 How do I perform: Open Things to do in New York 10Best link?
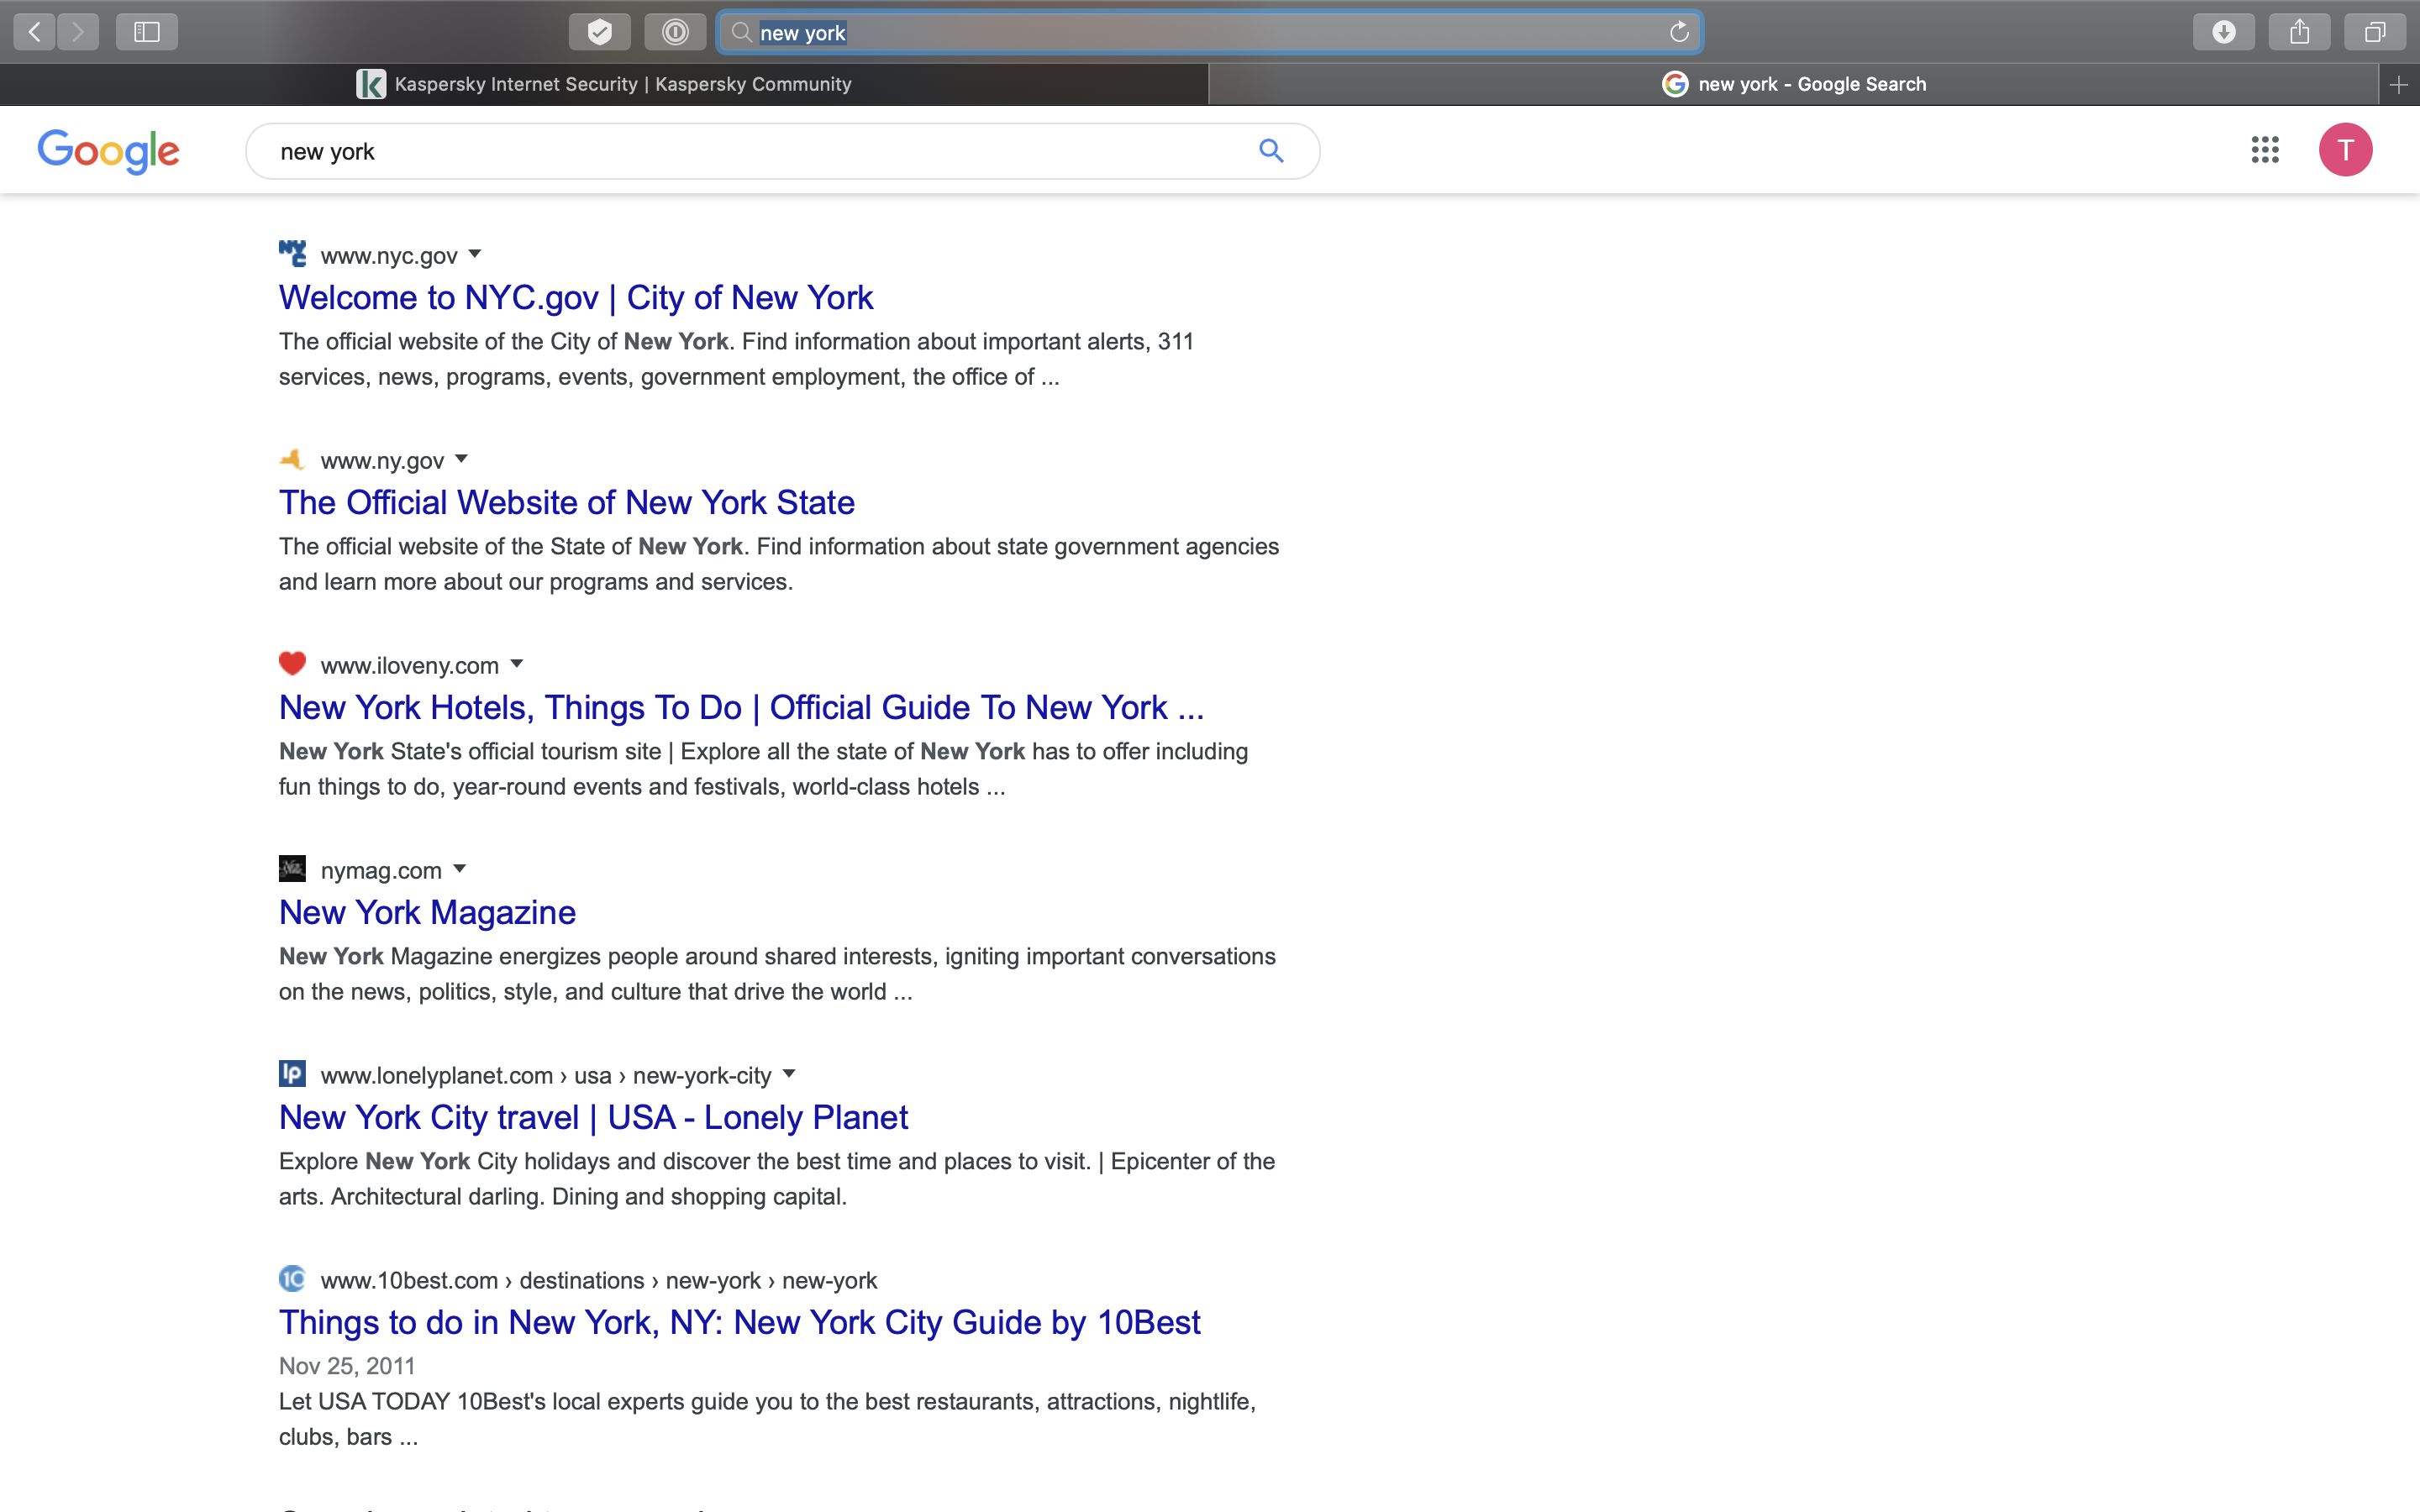(740, 1323)
